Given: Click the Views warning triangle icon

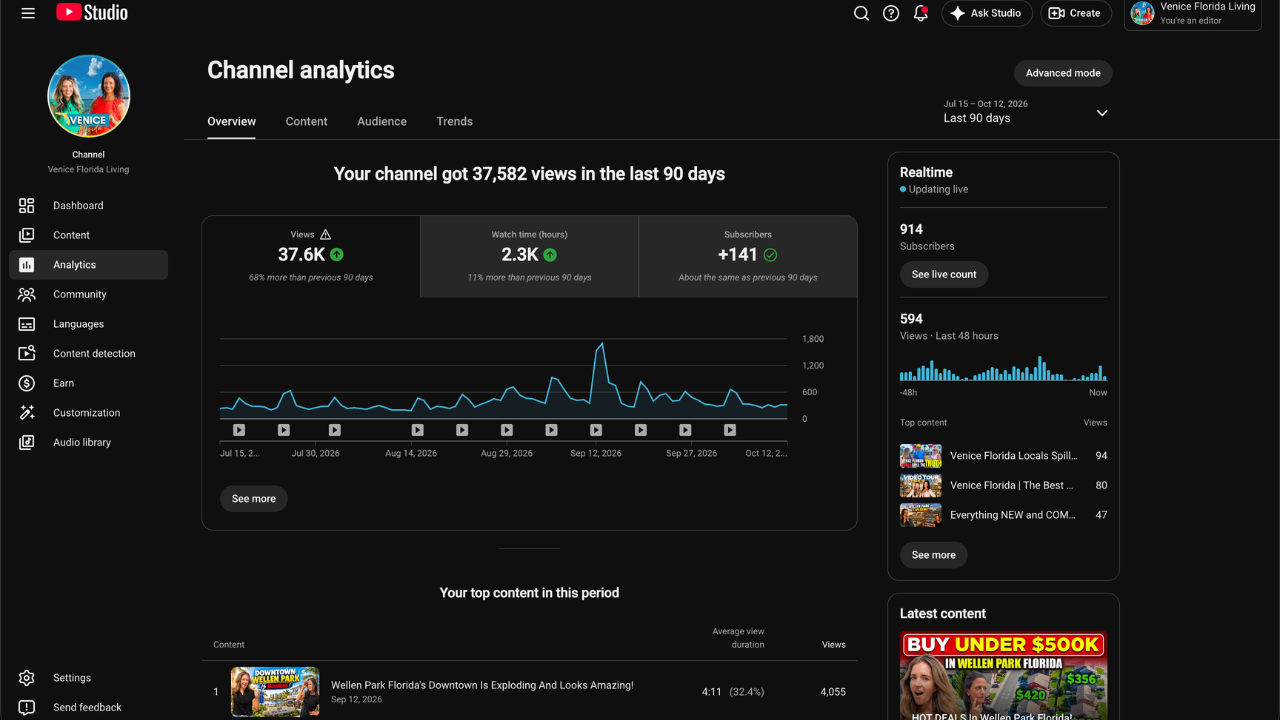Looking at the screenshot, I should click(x=325, y=234).
